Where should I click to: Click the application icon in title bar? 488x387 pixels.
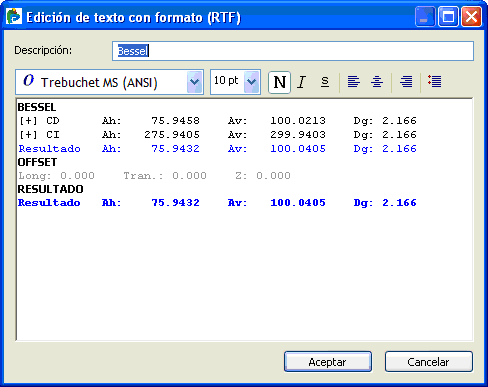[x=14, y=16]
